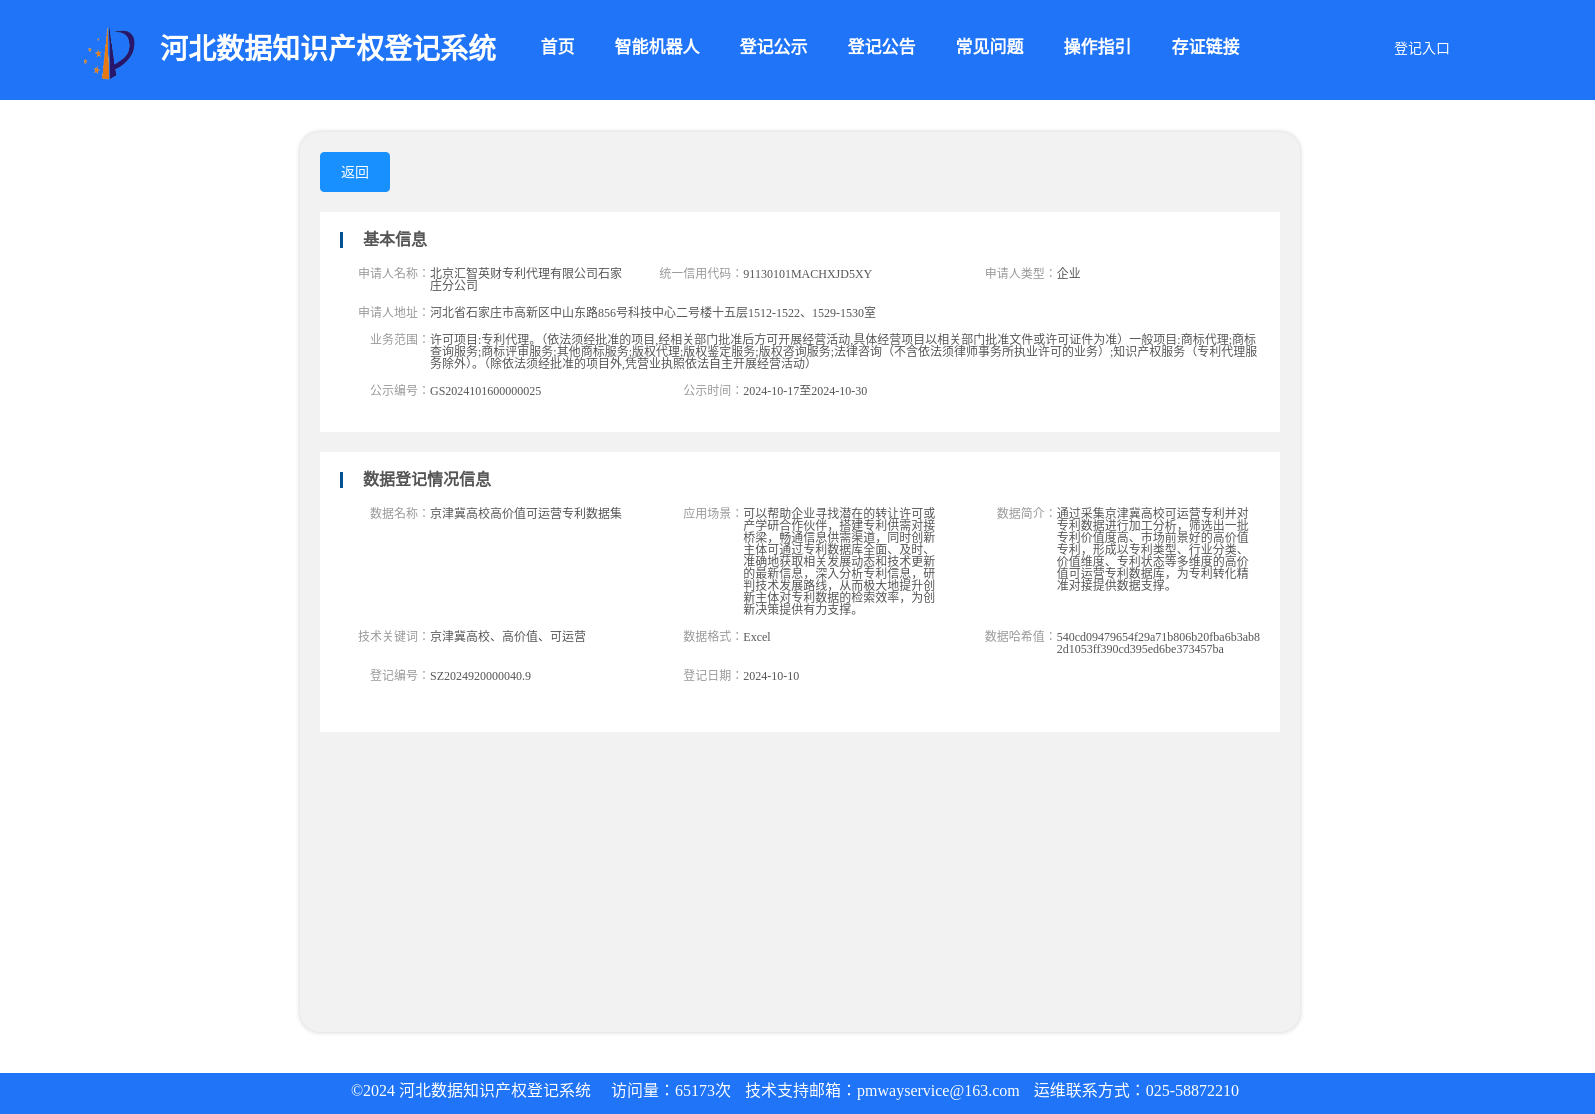Select registration date 2024-10-10
Viewport: 1595px width, 1114px height.
pyautogui.click(x=771, y=676)
